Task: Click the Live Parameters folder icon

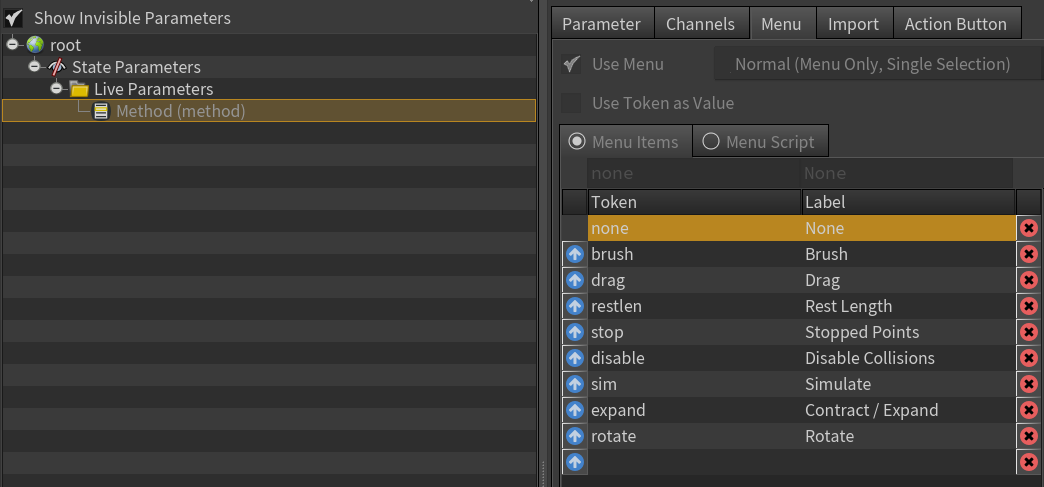Action: coord(79,89)
